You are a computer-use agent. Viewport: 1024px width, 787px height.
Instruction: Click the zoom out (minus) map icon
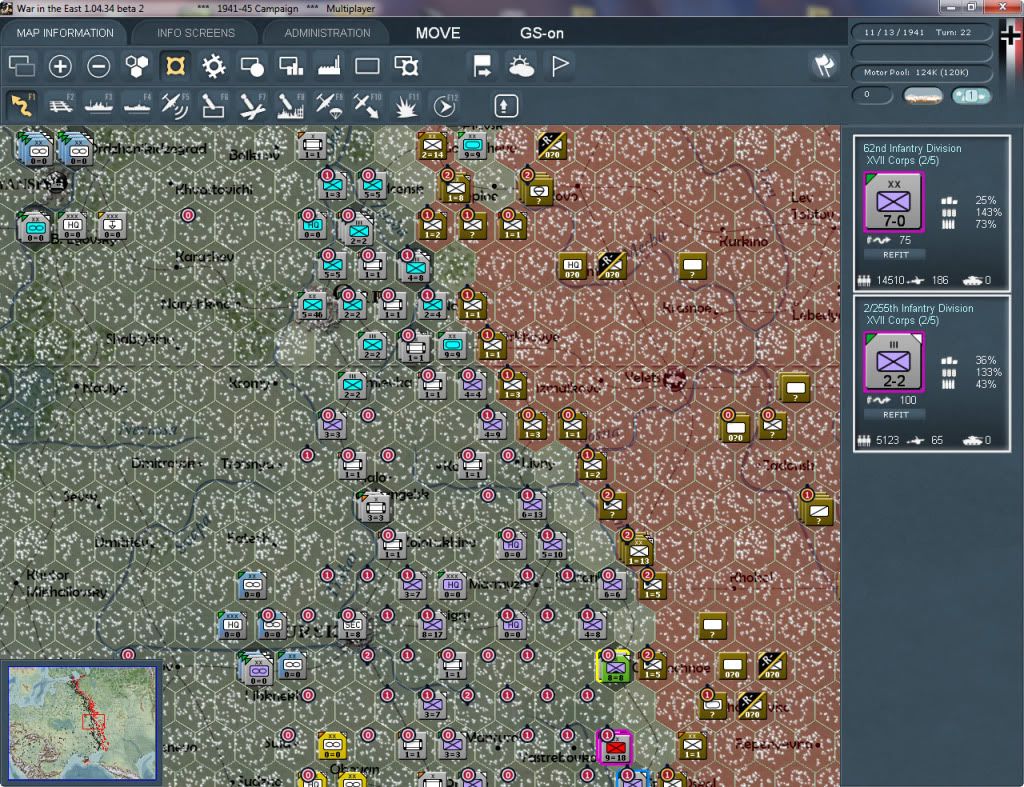(x=99, y=66)
